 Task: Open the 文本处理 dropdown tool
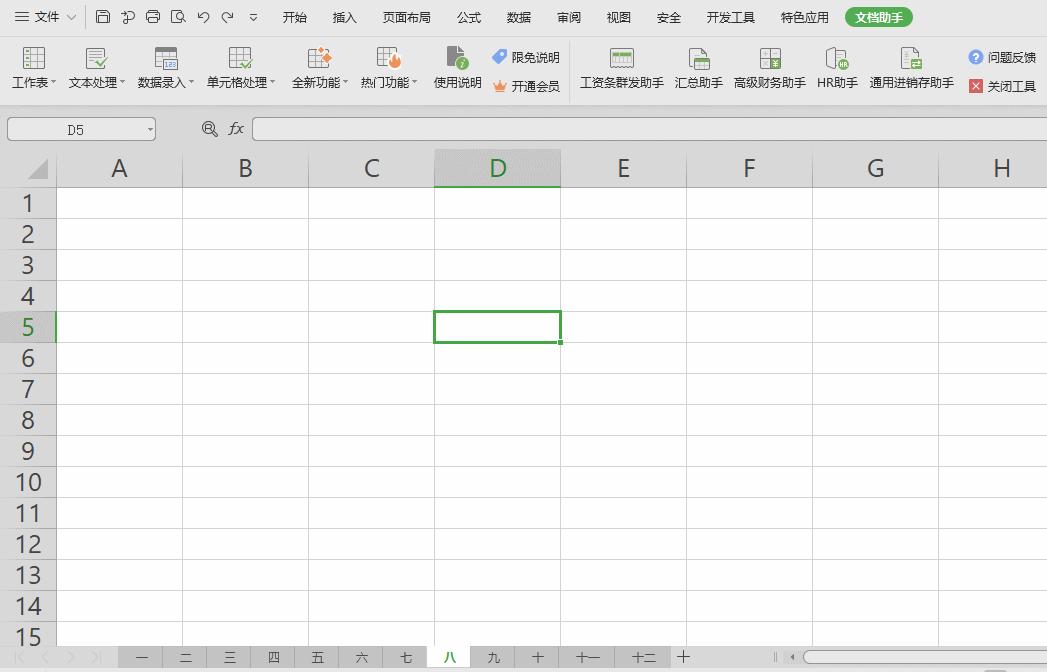97,67
